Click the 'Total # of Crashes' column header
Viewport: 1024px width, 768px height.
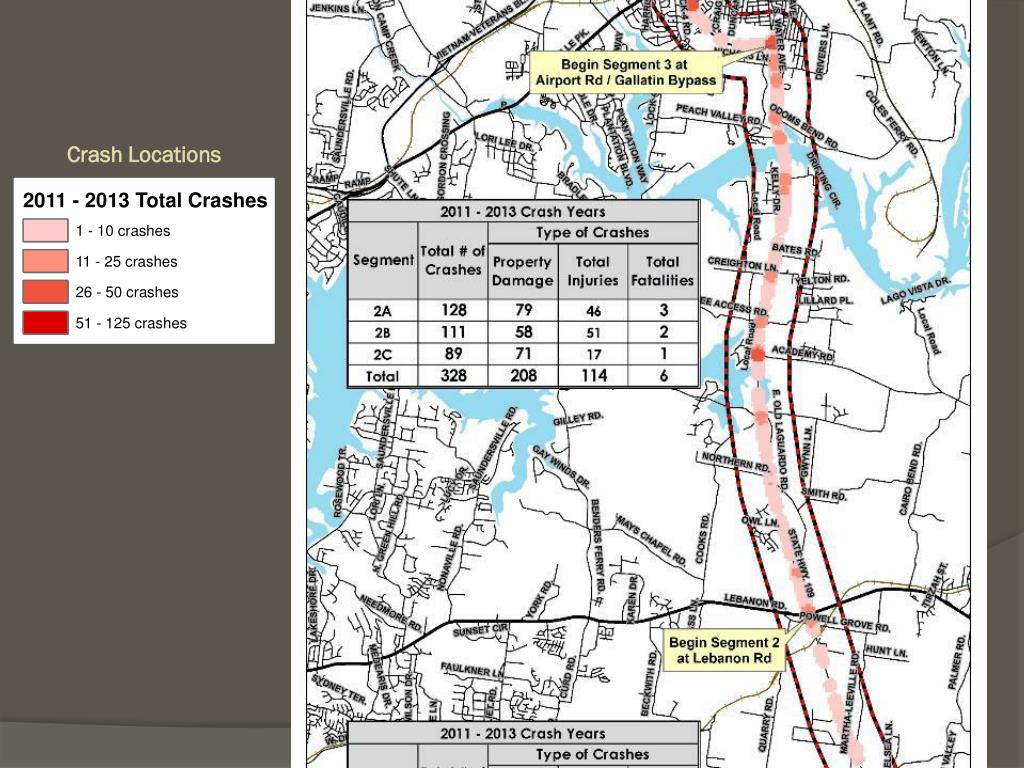click(453, 261)
